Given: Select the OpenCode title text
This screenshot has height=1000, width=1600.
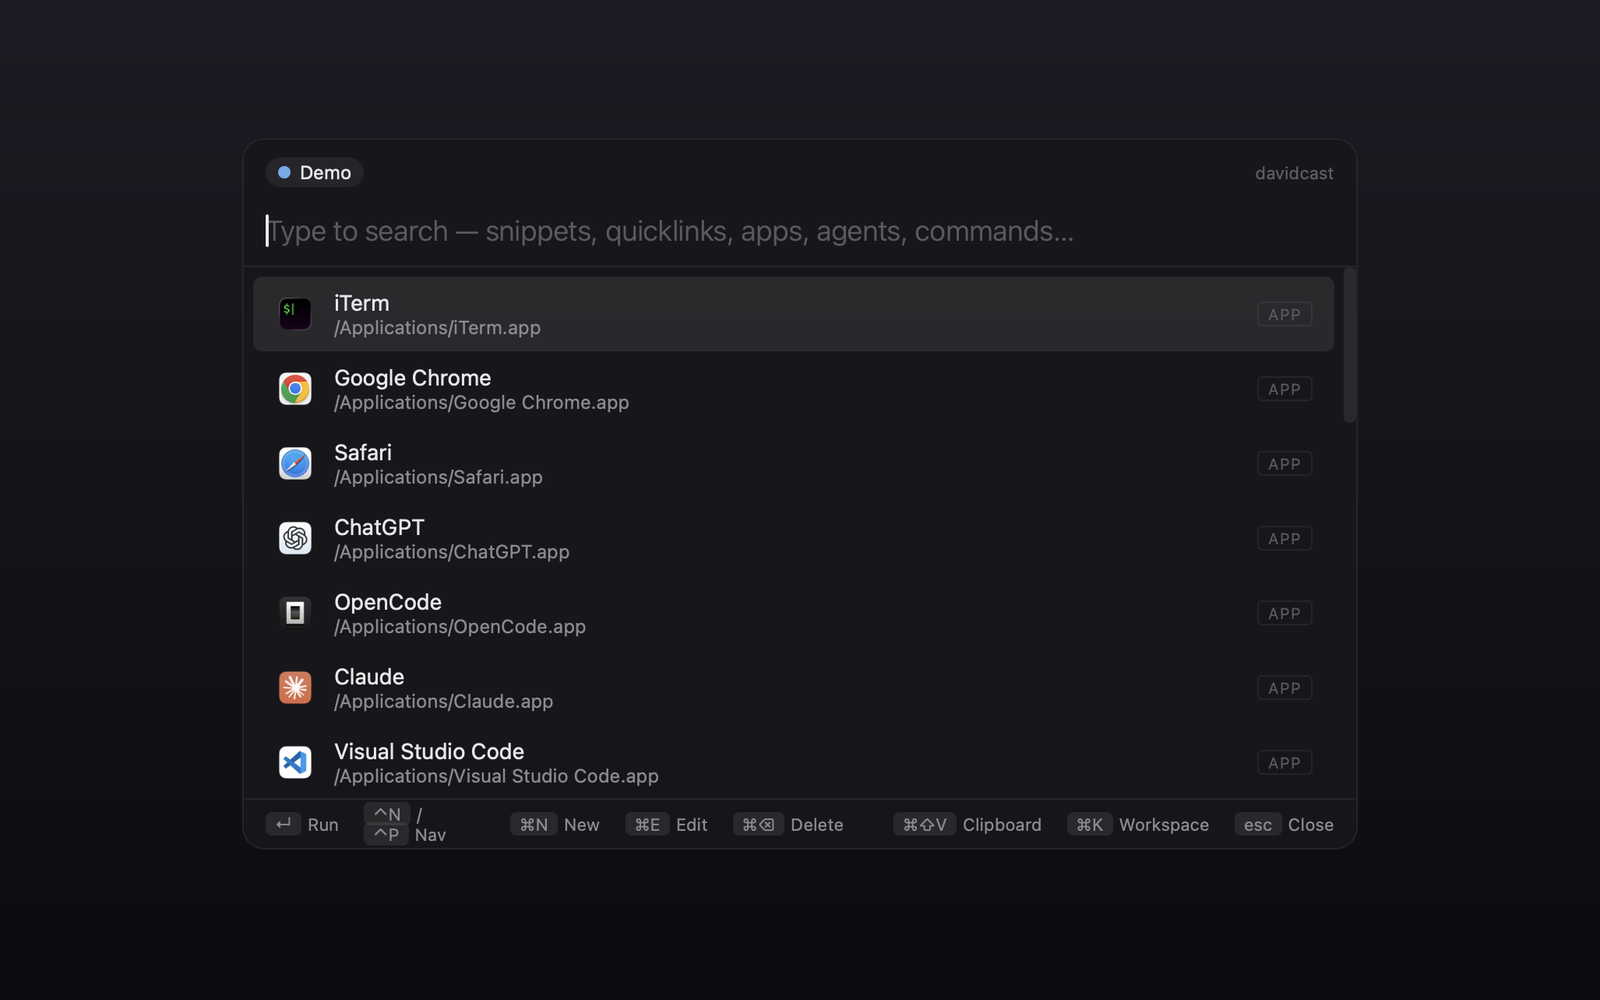Looking at the screenshot, I should (388, 602).
